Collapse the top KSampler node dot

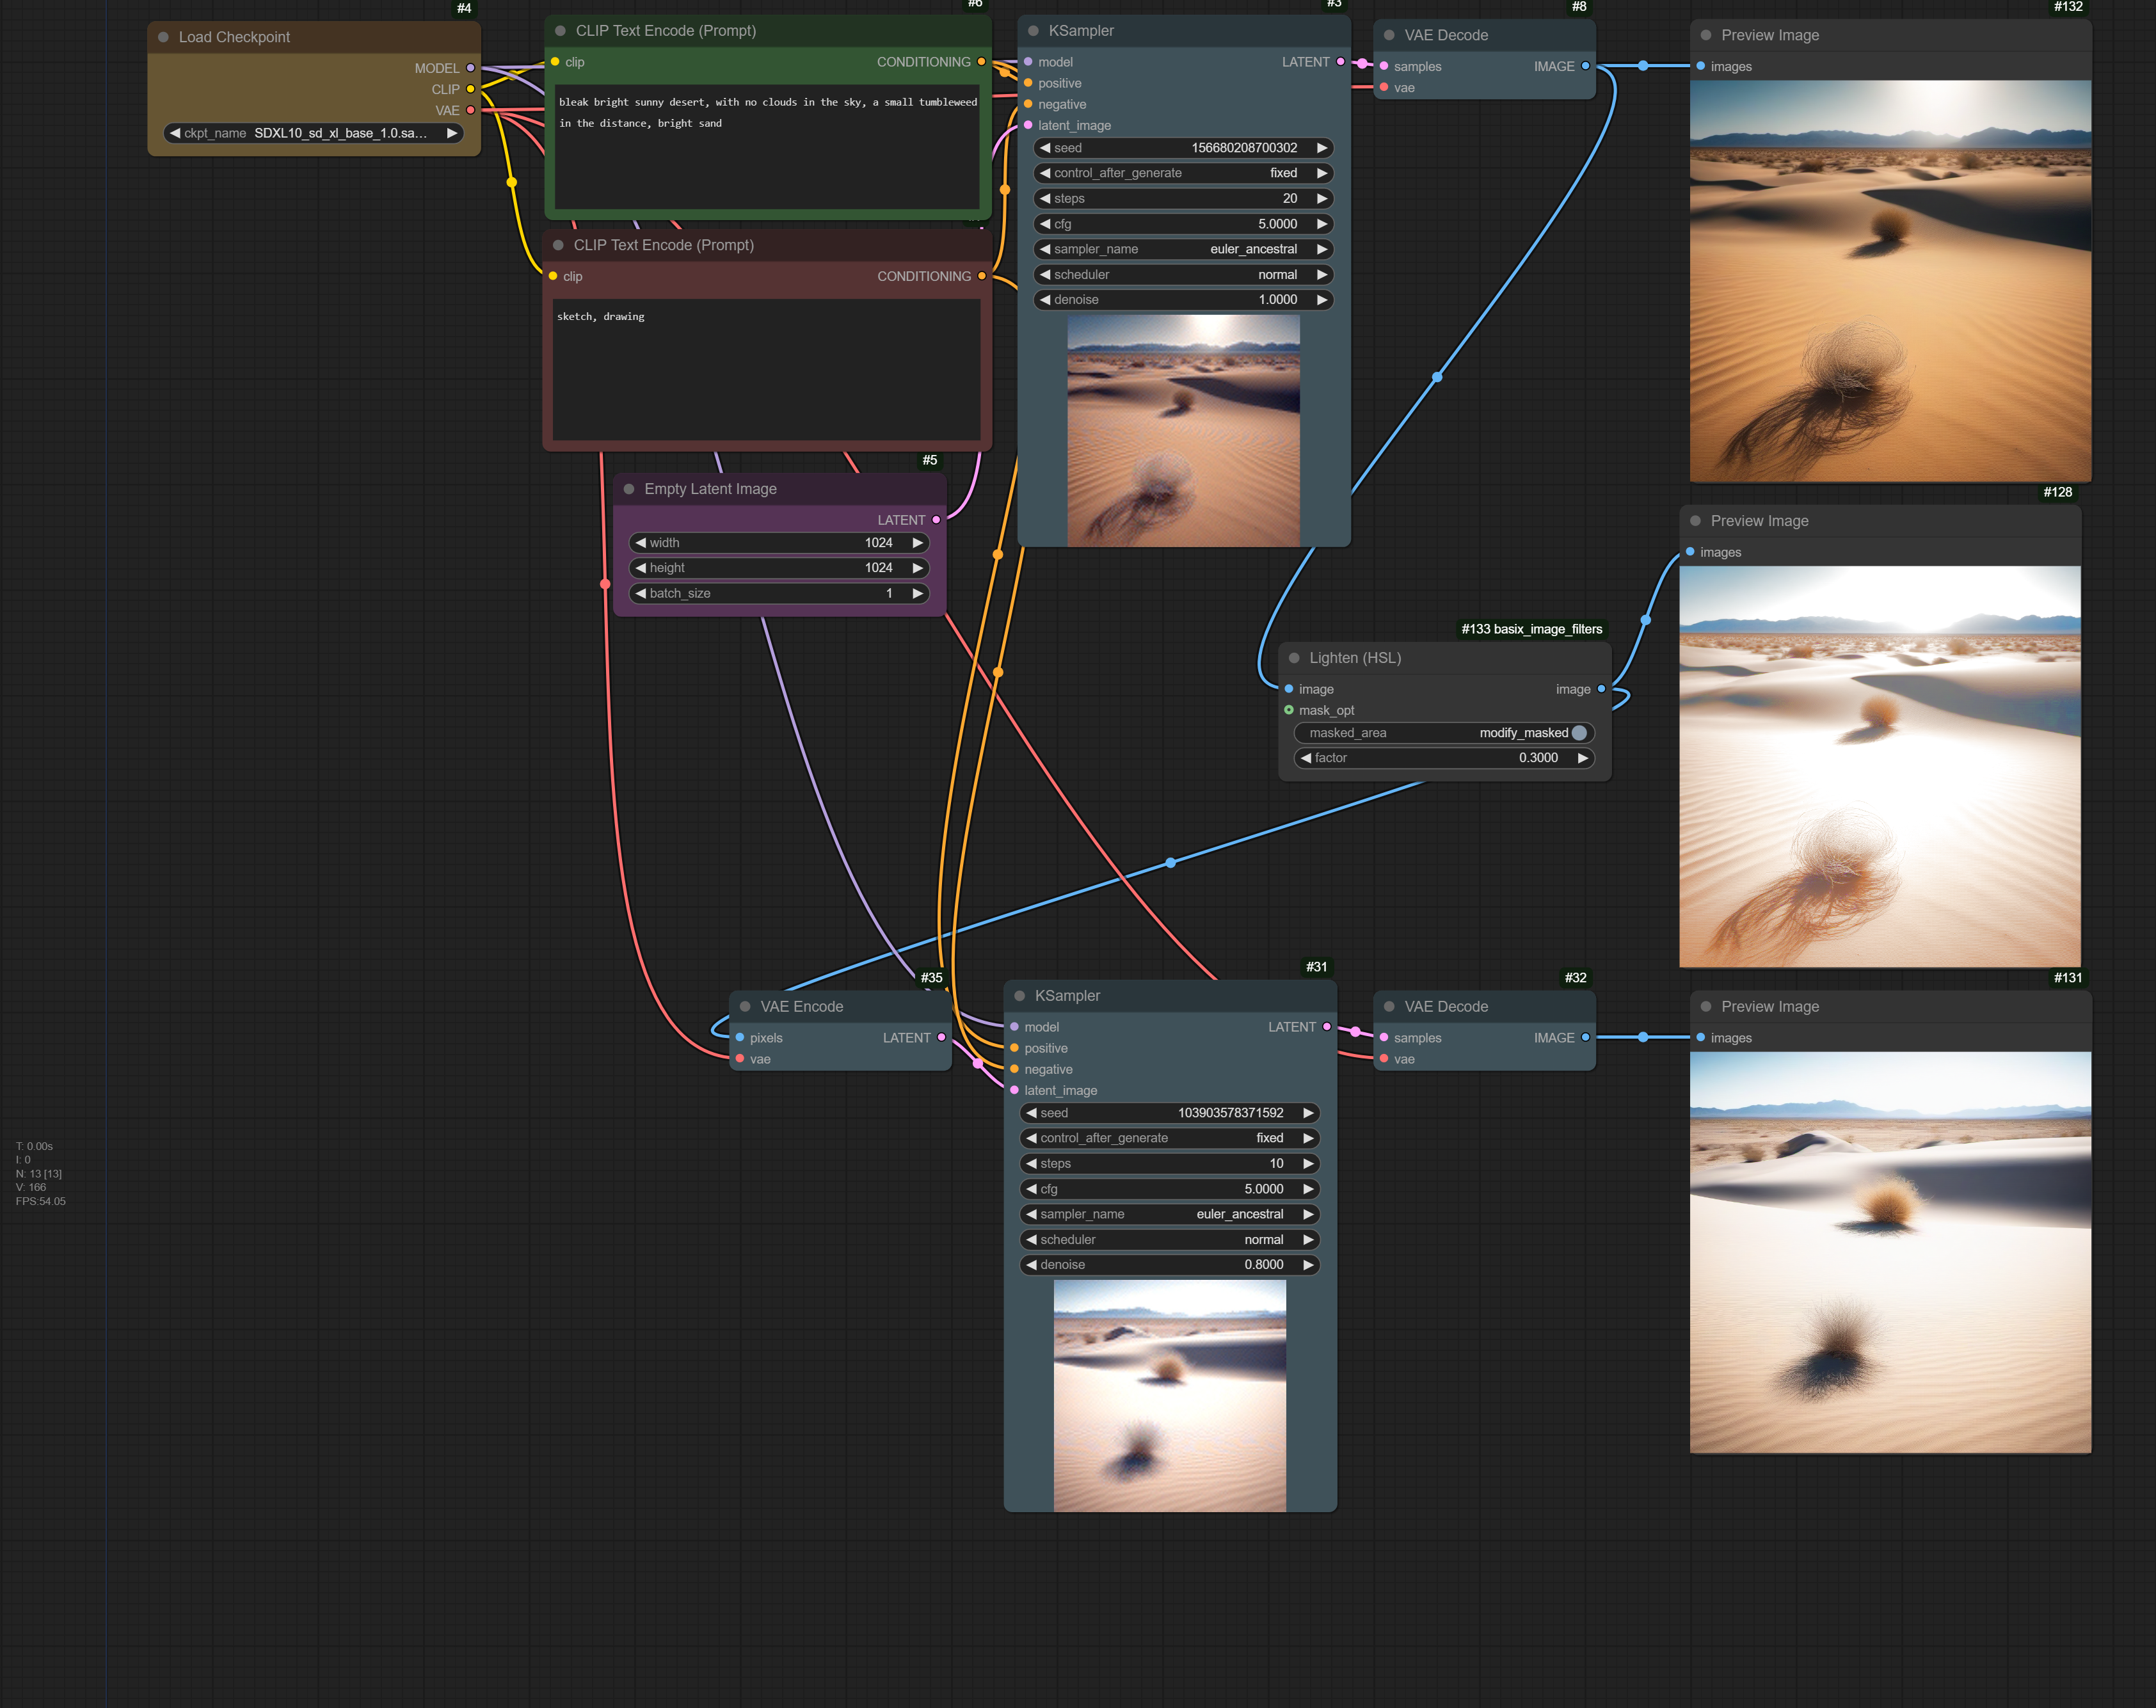pyautogui.click(x=1033, y=31)
